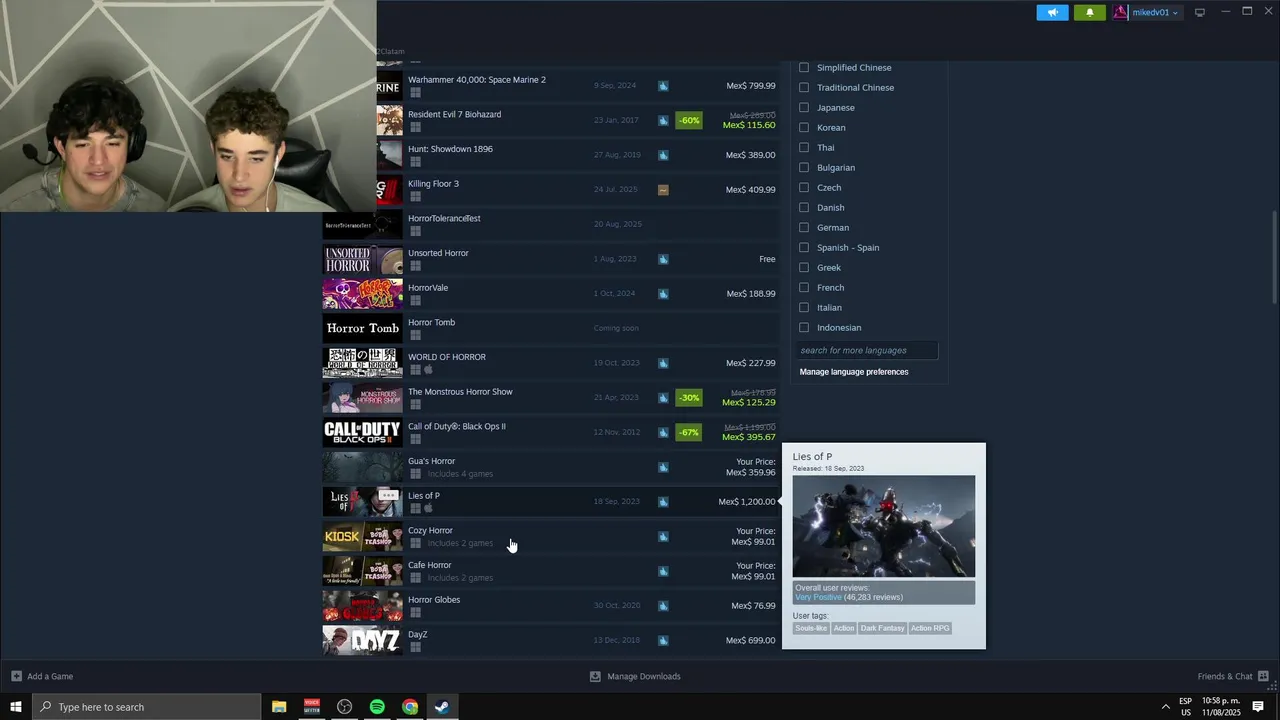Click the page vertical scrollbar

(x=1274, y=257)
